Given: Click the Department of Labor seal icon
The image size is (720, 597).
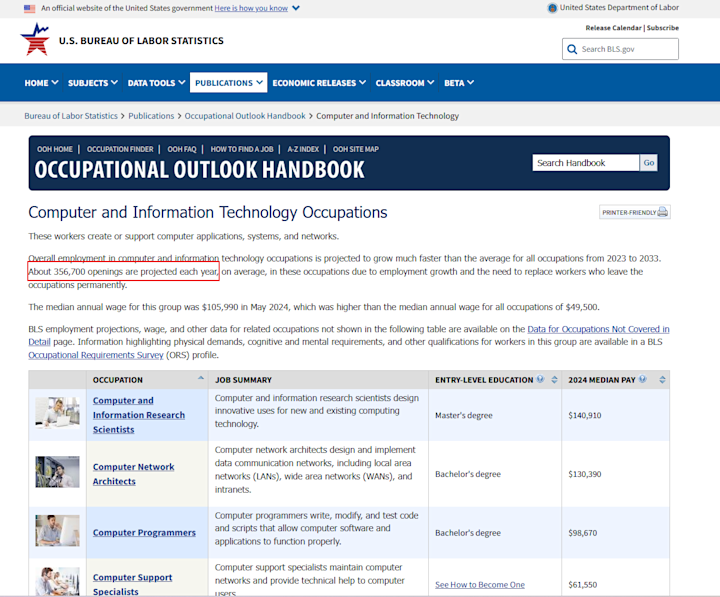Looking at the screenshot, I should (552, 8).
